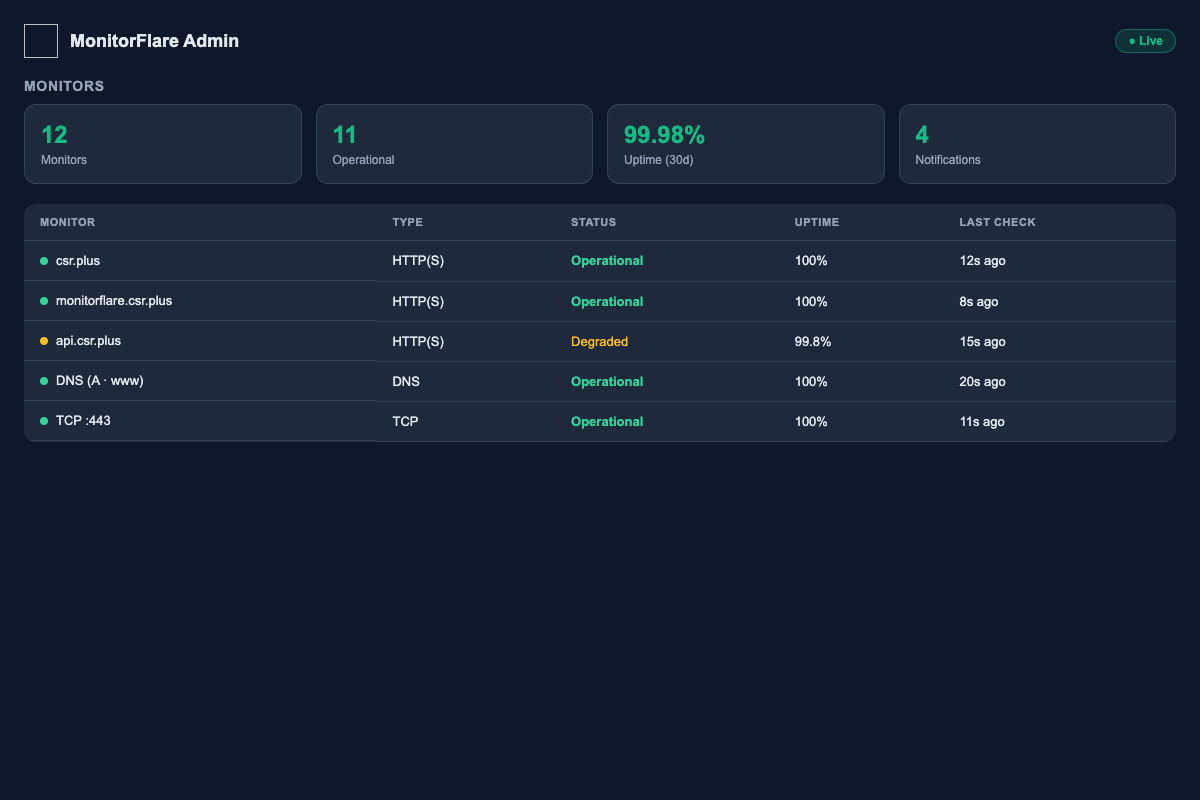
Task: Open the 4 Notifications card
Action: pyautogui.click(x=1037, y=144)
